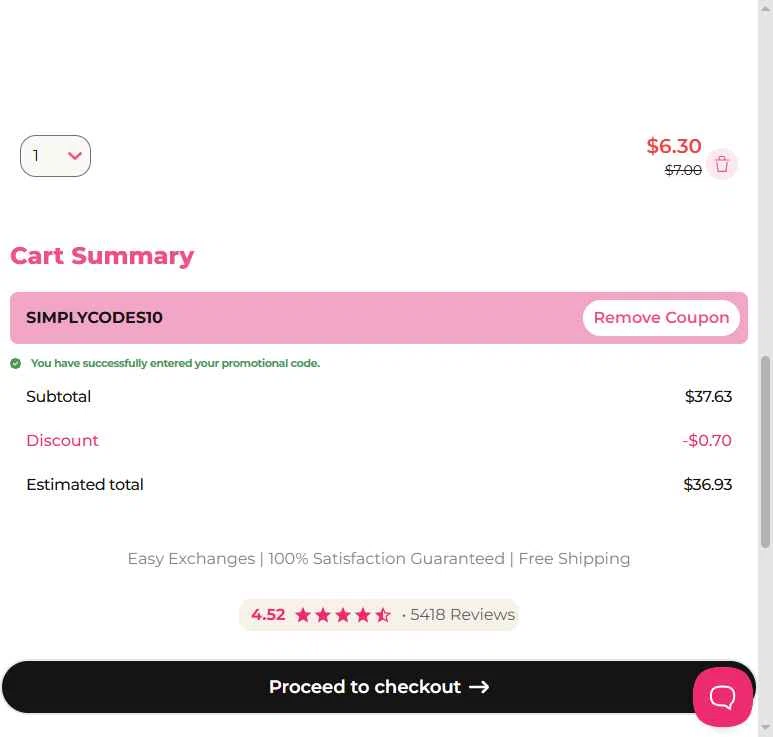Click the vertical scrollbar thumb
Viewport: 773px width, 737px height.
pos(766,450)
